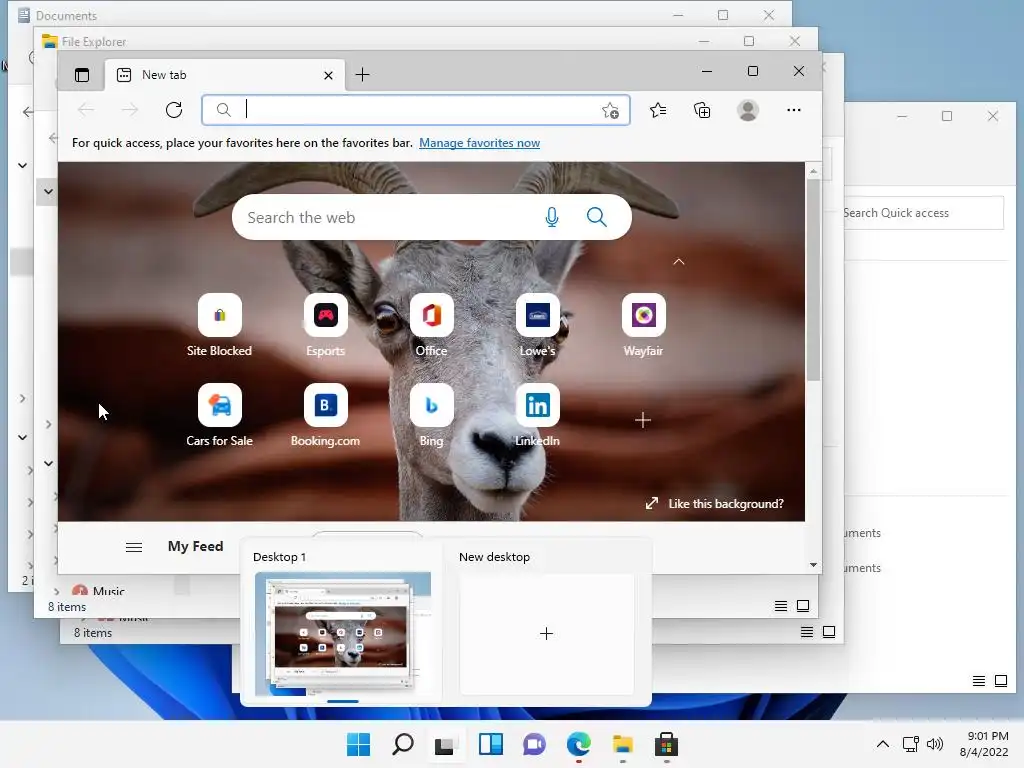Open the profile avatar in Edge

point(748,110)
